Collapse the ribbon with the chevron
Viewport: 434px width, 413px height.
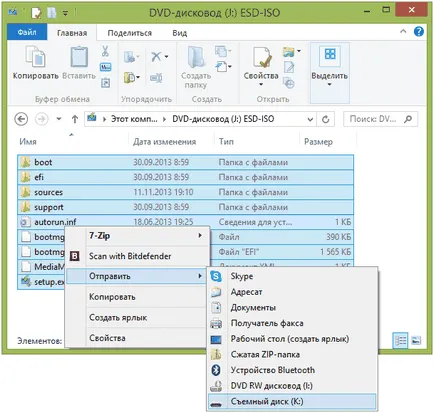(x=403, y=31)
